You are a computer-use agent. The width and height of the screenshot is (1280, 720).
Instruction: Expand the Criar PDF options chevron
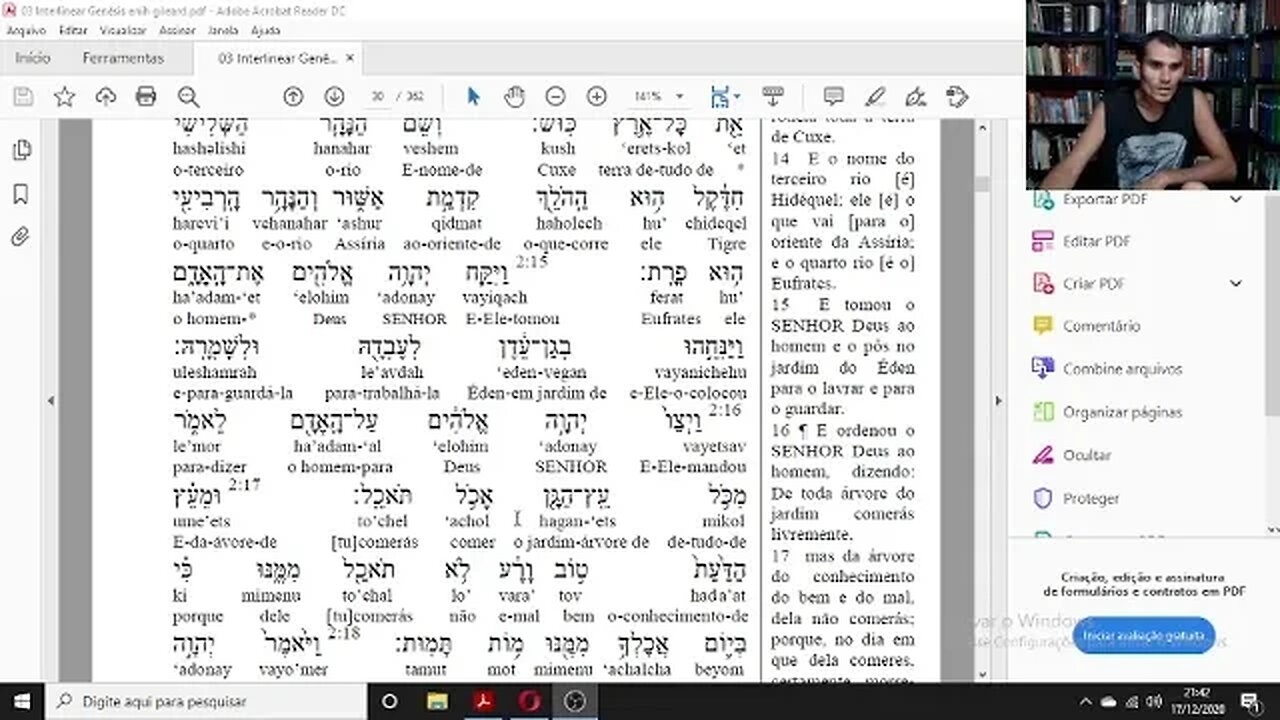tap(1235, 284)
